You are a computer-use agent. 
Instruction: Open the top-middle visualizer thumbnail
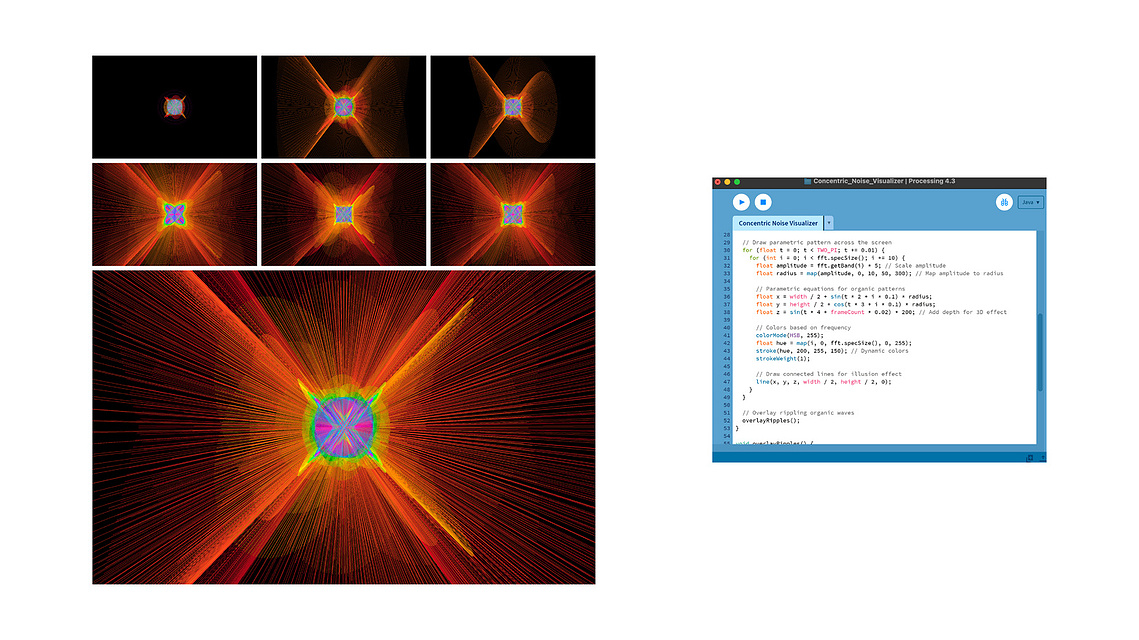[344, 107]
